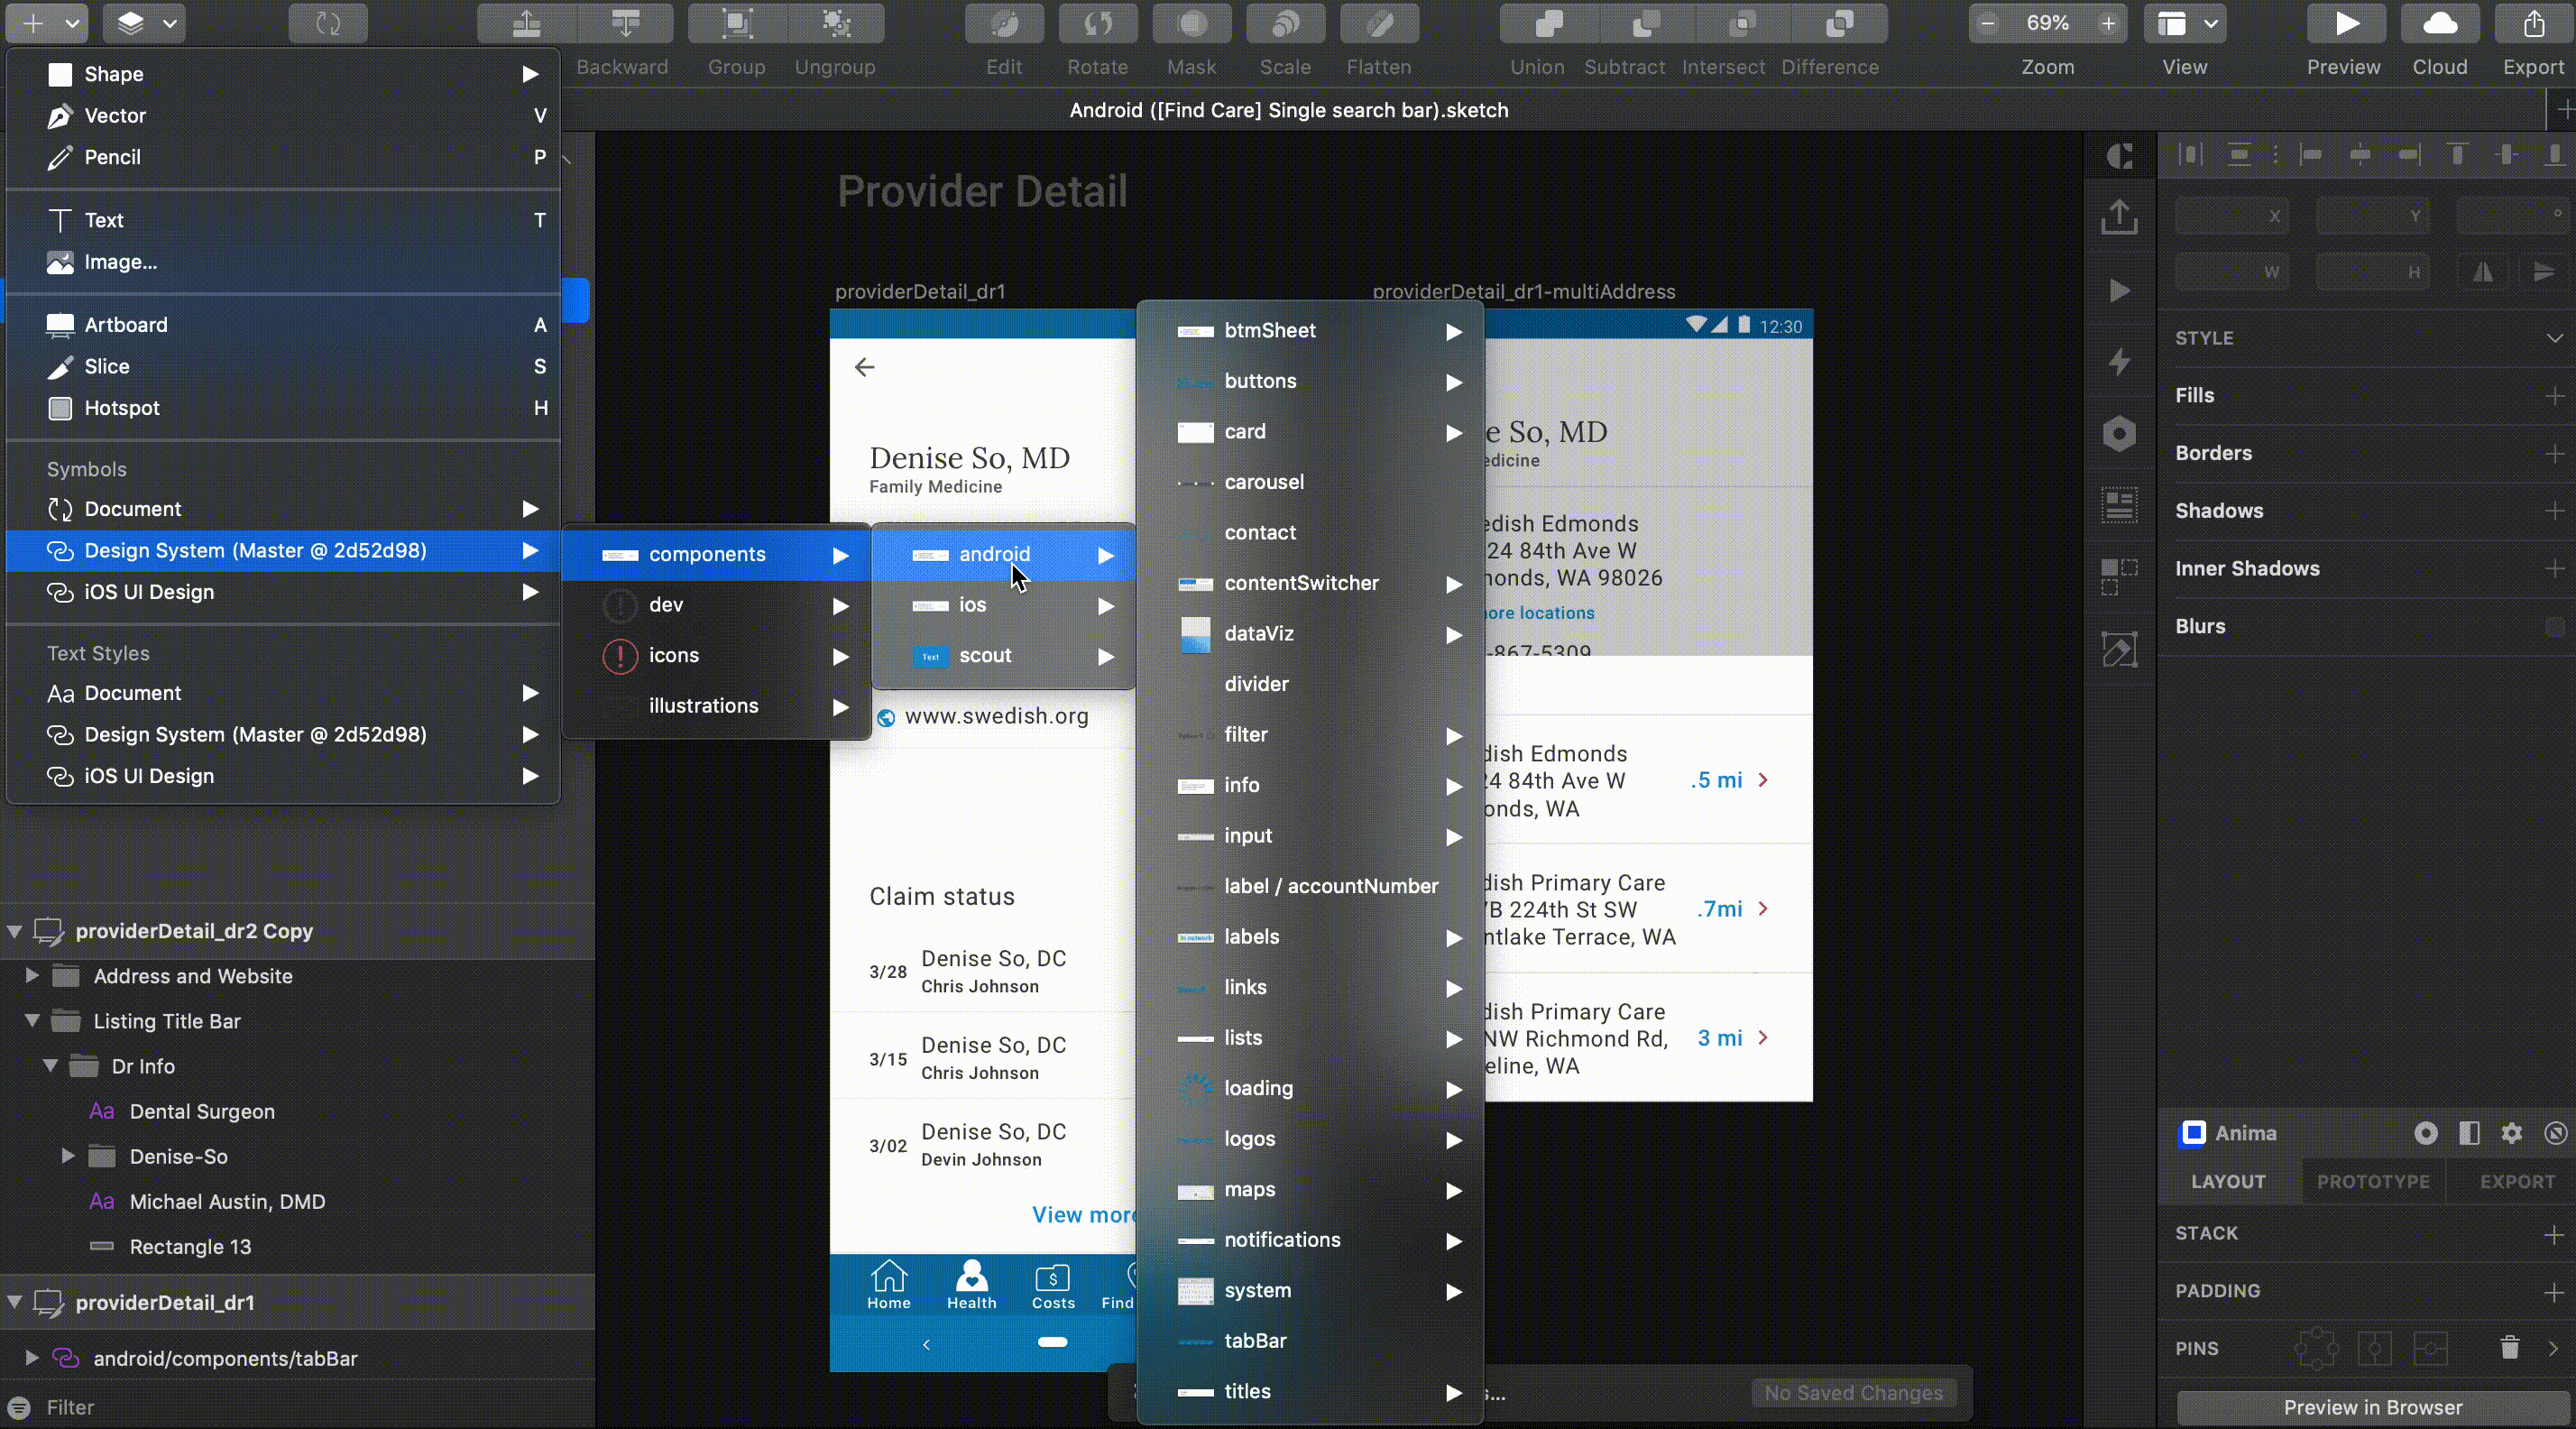Add a new fill with plus button
This screenshot has height=1429, width=2576.
click(x=2554, y=396)
